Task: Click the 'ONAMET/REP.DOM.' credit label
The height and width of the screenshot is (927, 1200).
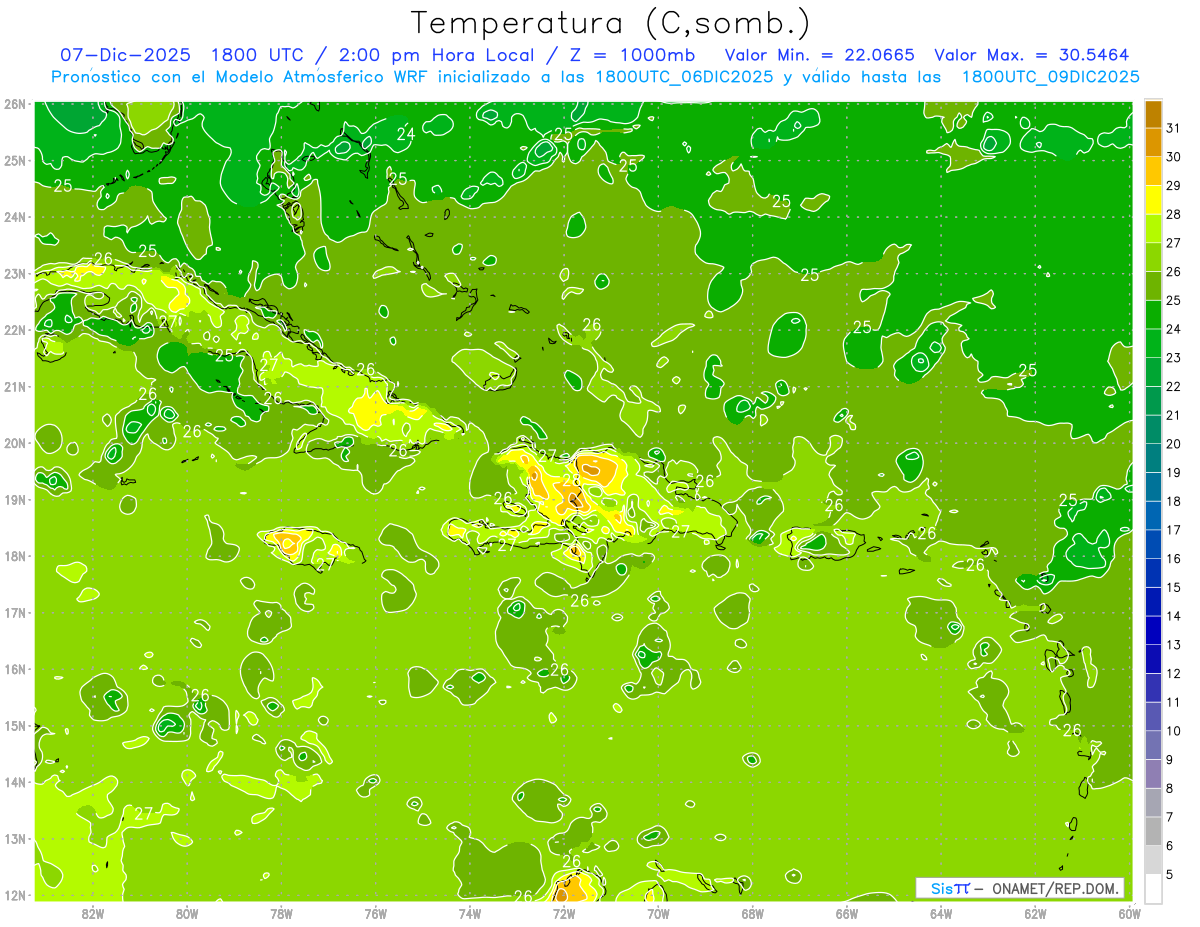Action: coord(1056,888)
